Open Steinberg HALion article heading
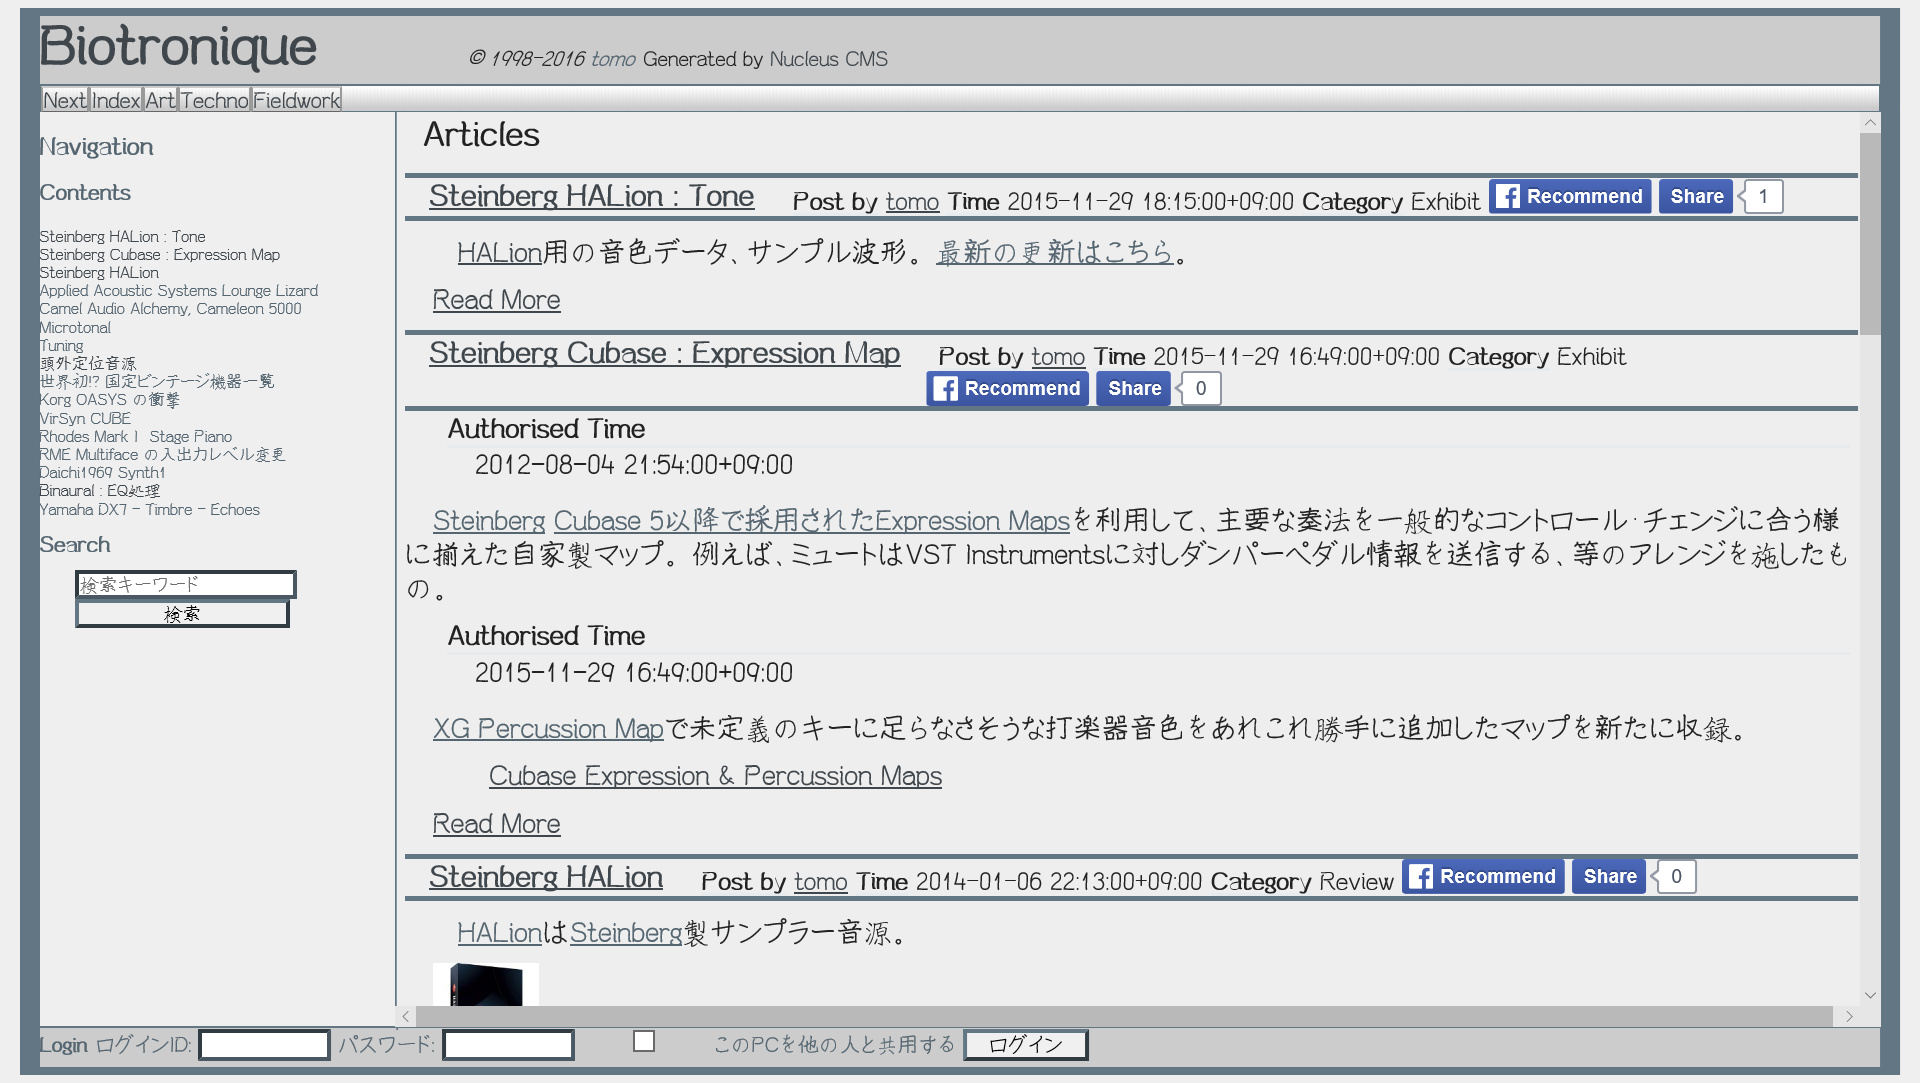The height and width of the screenshot is (1083, 1920). coord(546,877)
